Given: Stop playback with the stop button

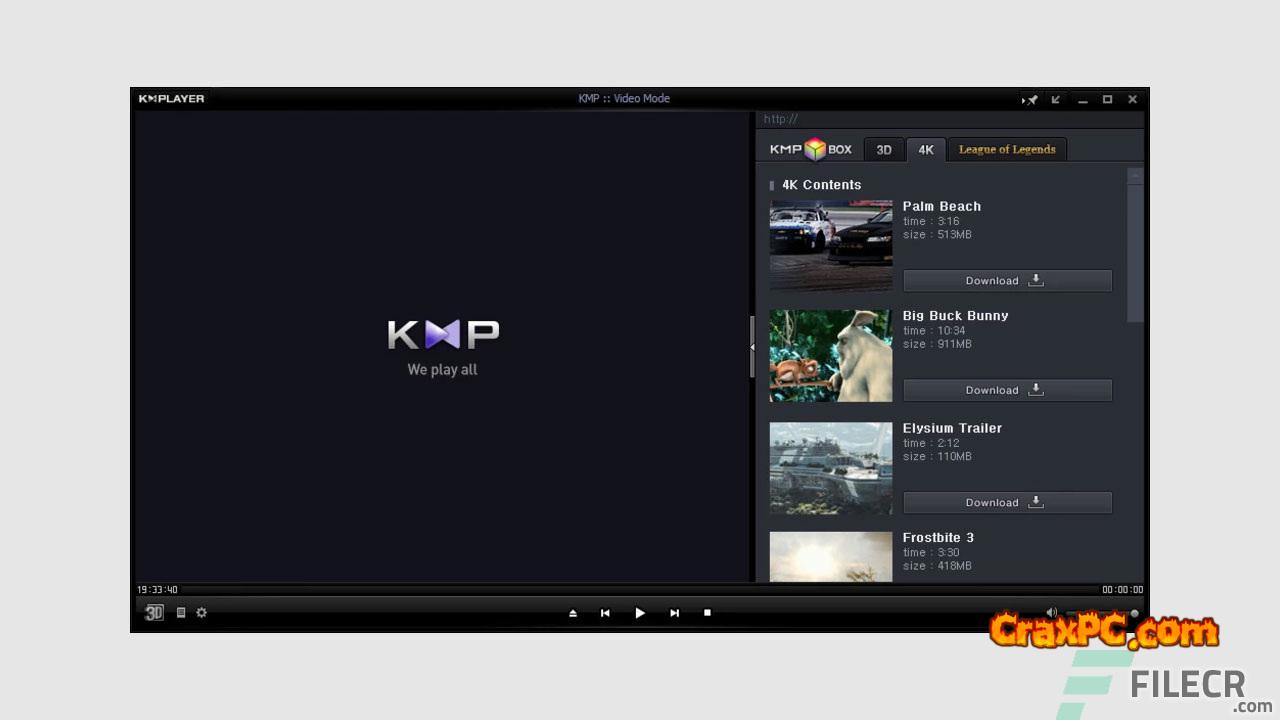Looking at the screenshot, I should coord(707,613).
